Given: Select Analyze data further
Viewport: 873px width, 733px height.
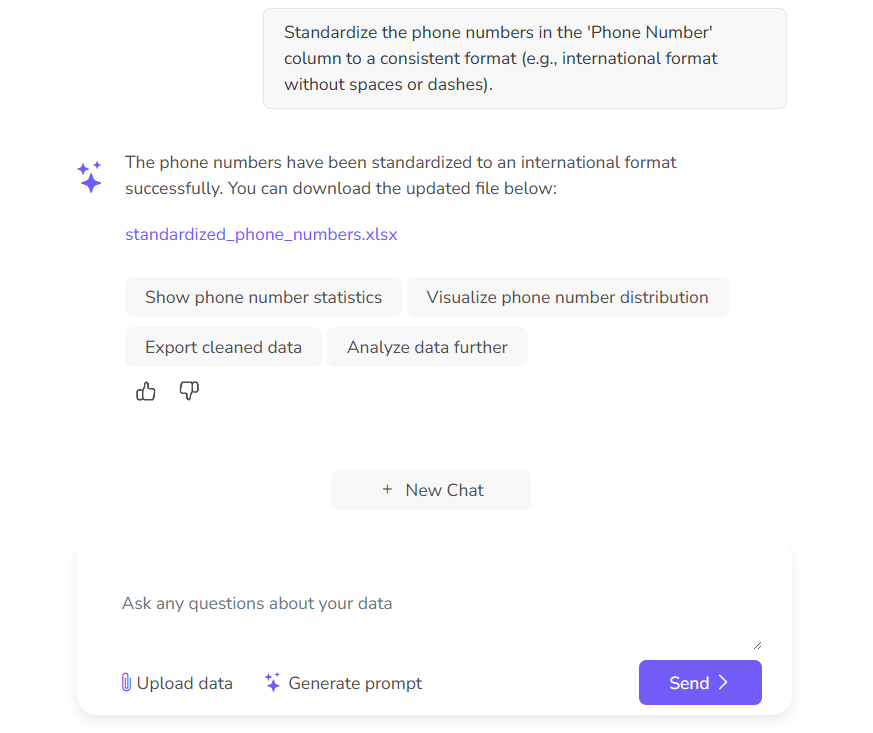Looking at the screenshot, I should [x=427, y=347].
